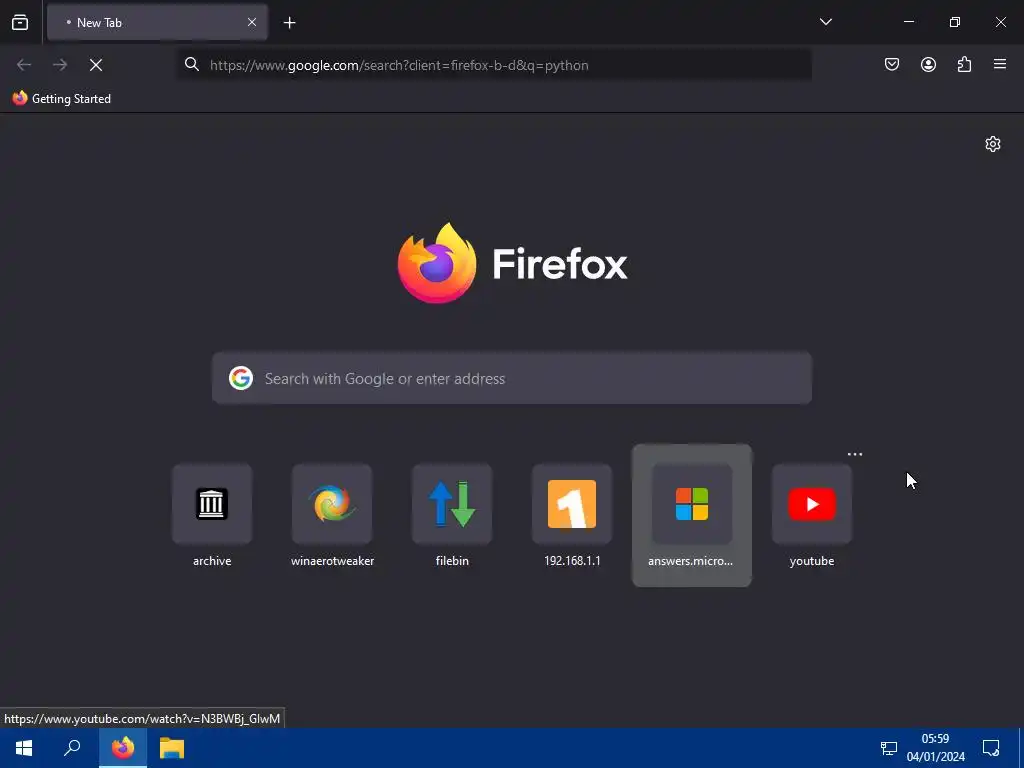The width and height of the screenshot is (1024, 768).
Task: Focus the URL address bar
Action: click(494, 65)
